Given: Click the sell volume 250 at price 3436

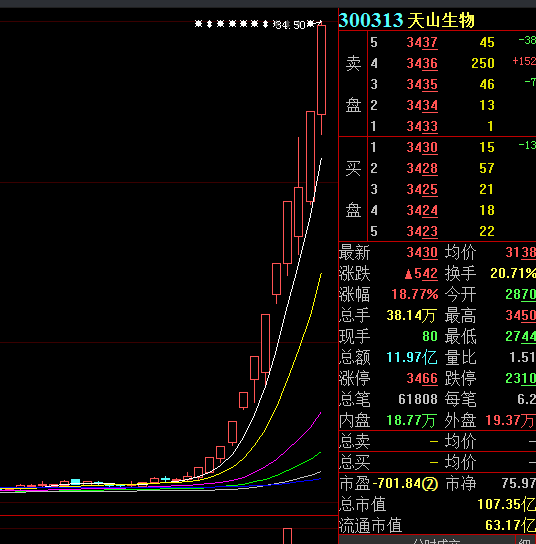Looking at the screenshot, I should 483,63.
